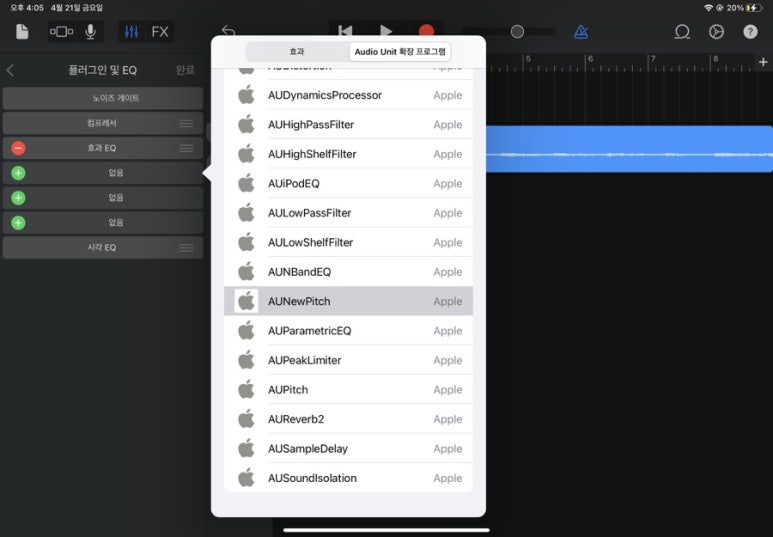The height and width of the screenshot is (537, 773).
Task: Choose AUHighPassFilter audio unit
Action: coord(349,124)
